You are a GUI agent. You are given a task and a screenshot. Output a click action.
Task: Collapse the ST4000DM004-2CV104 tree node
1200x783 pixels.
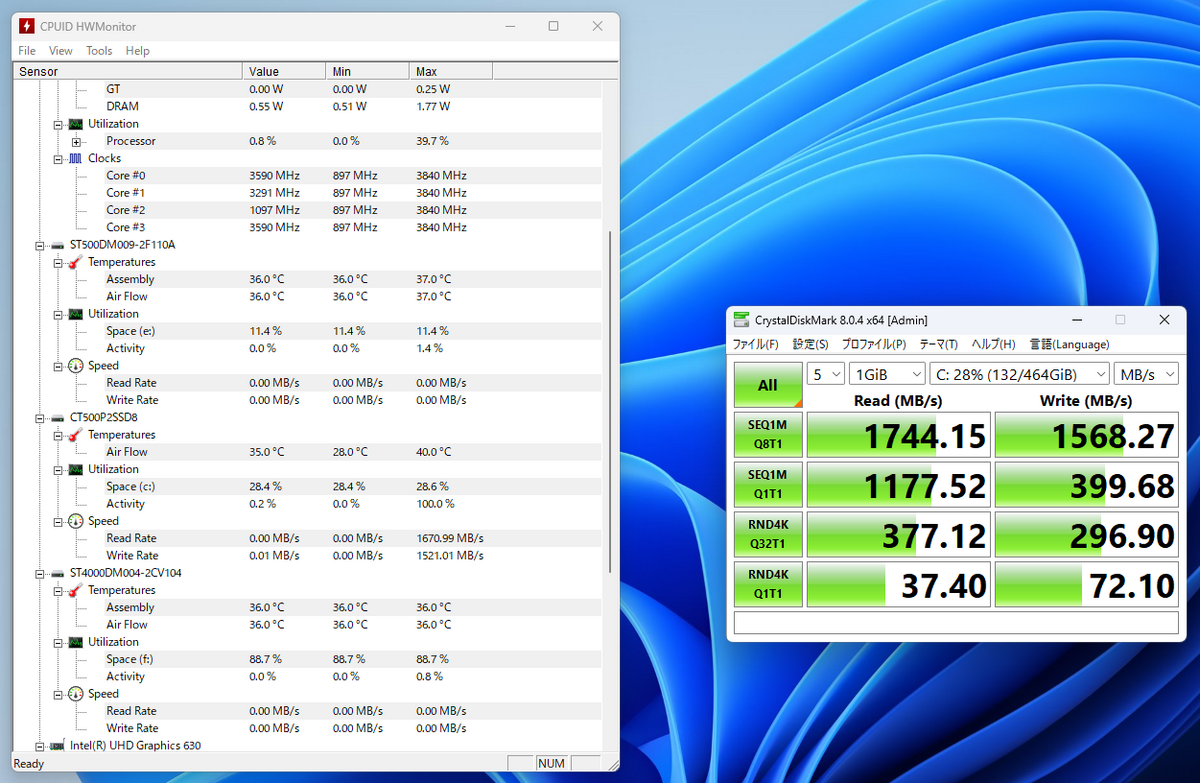[40, 573]
